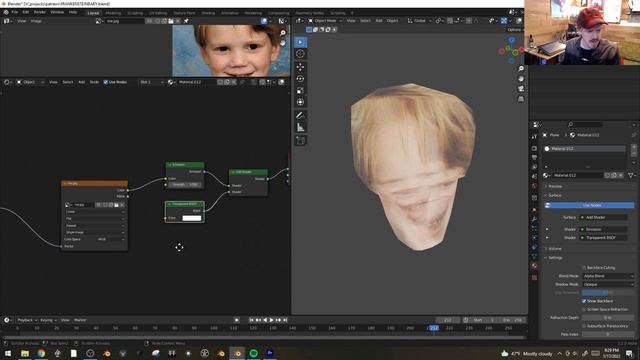Screen dimensions: 640x360
Task: Select the Rotate tool in viewport
Action: tap(300, 79)
